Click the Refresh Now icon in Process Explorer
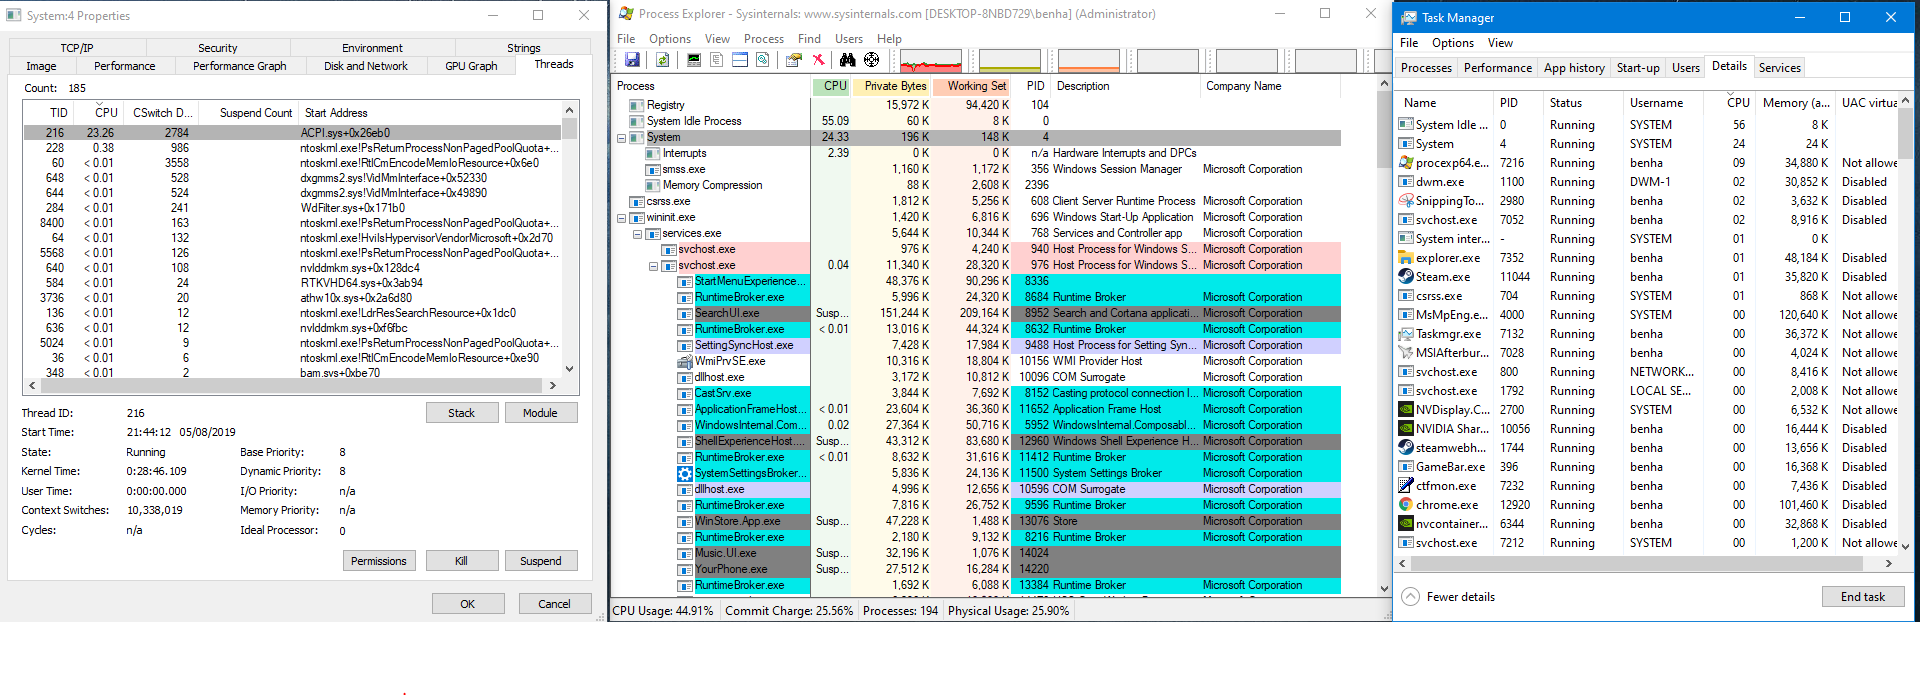The height and width of the screenshot is (695, 1920). click(661, 60)
